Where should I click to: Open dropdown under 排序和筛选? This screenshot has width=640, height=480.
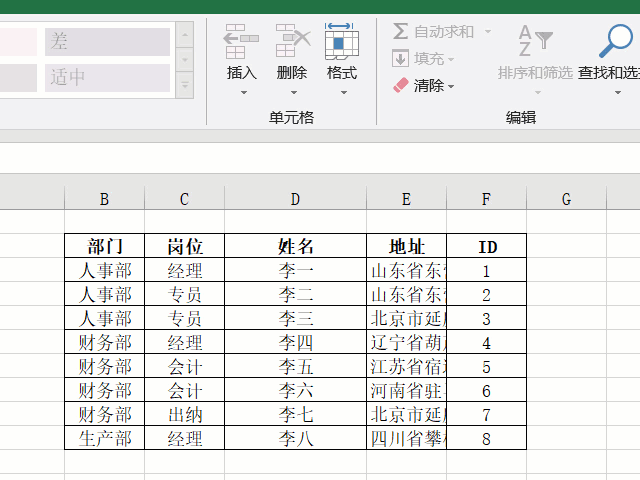[538, 93]
